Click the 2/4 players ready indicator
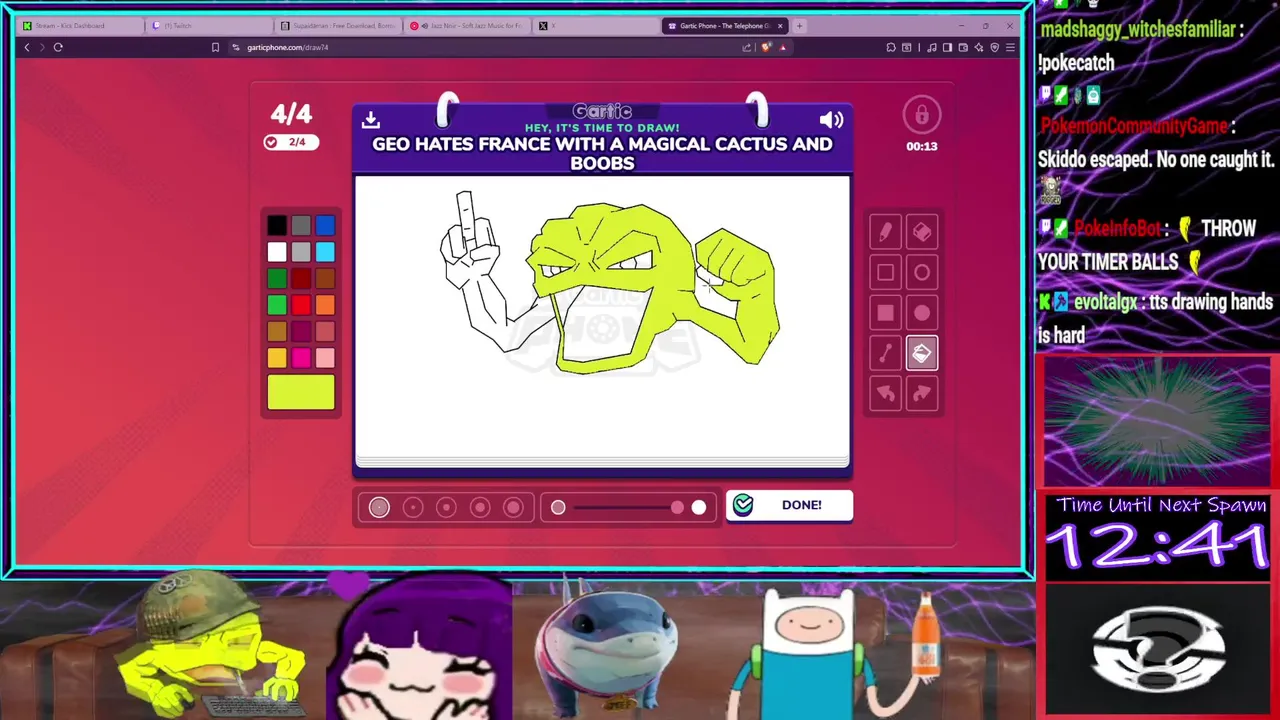 [x=291, y=142]
